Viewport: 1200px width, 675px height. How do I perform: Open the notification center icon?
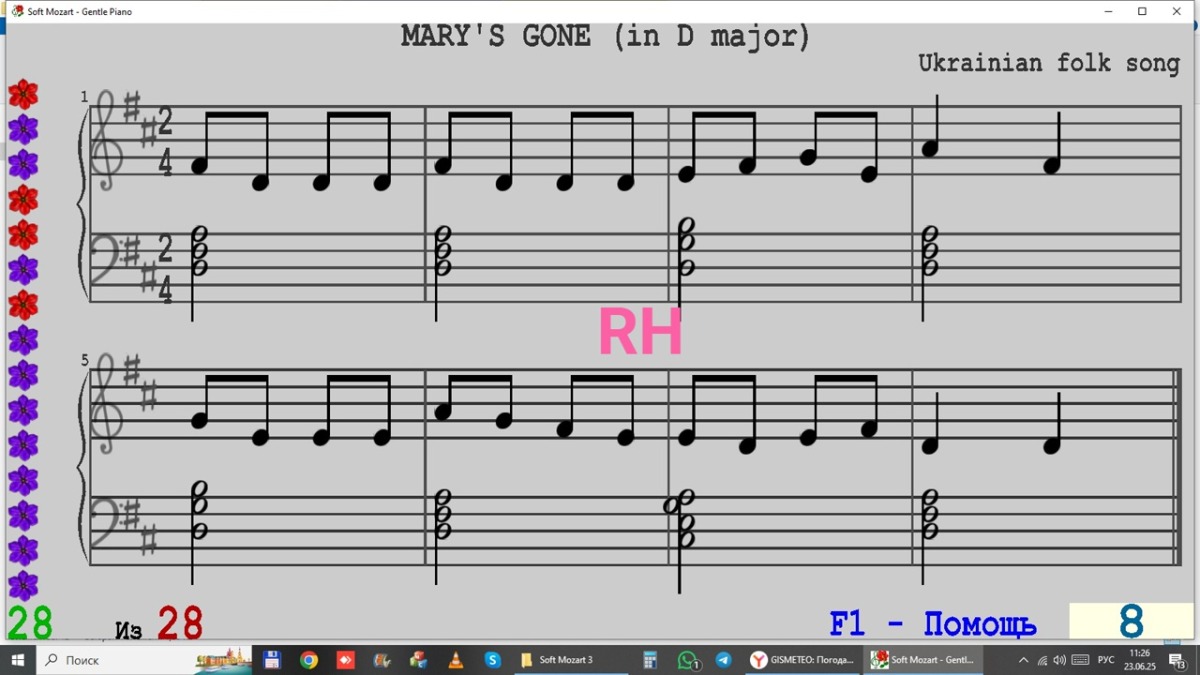[1178, 660]
